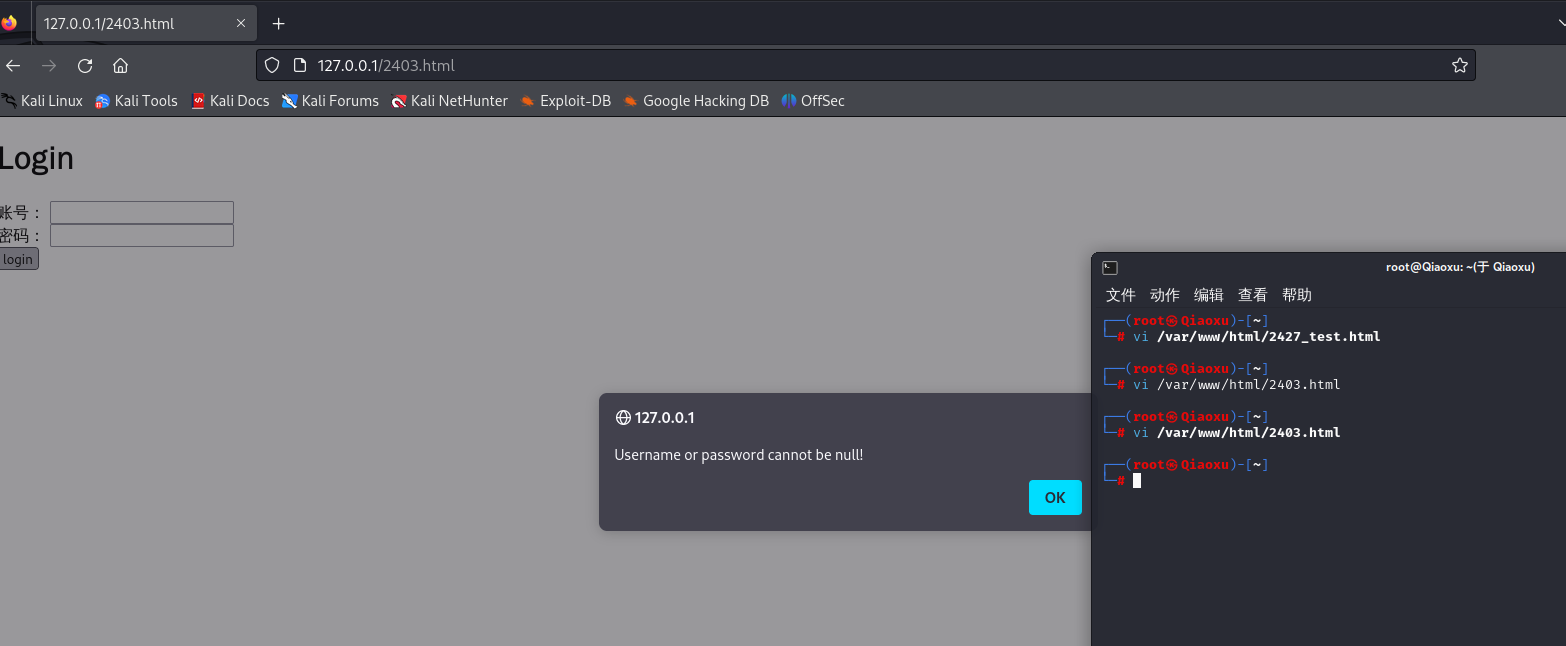Viewport: 1566px width, 646px height.
Task: Click OK in the alert dialog
Action: coord(1055,497)
